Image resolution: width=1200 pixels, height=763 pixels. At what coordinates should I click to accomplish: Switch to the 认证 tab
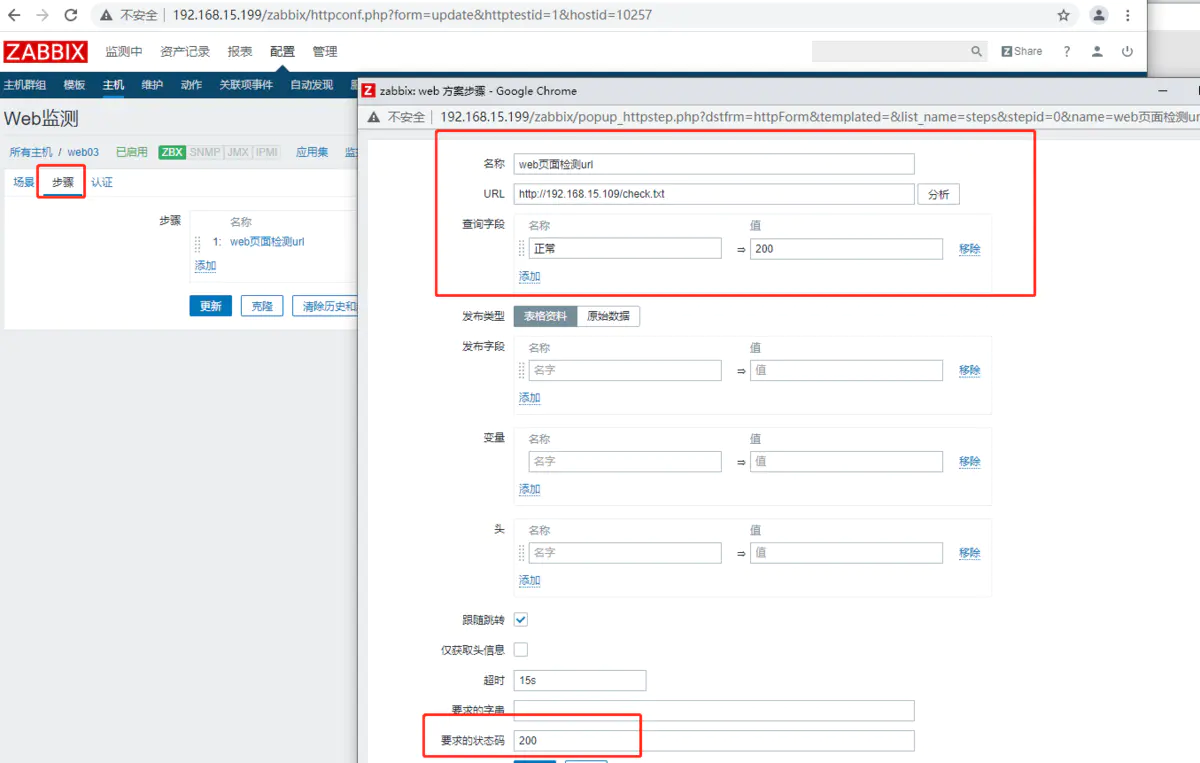pos(102,182)
